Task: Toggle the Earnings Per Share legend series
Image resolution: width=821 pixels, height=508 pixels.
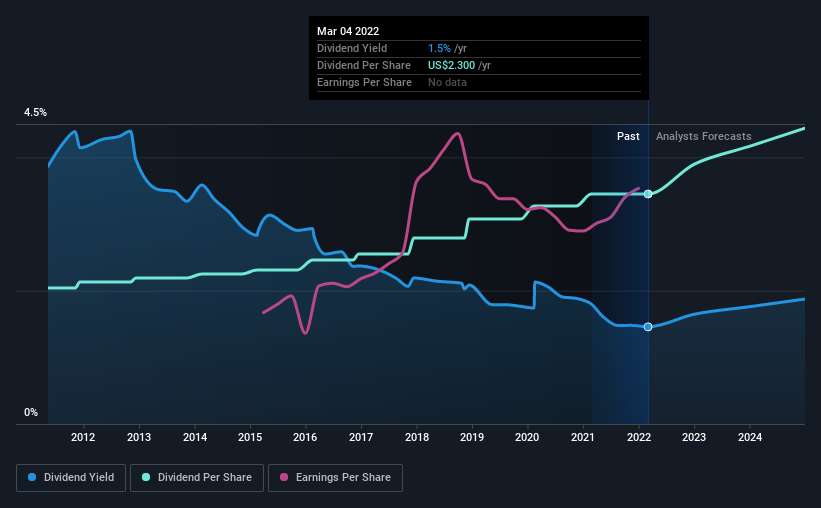Action: 337,478
